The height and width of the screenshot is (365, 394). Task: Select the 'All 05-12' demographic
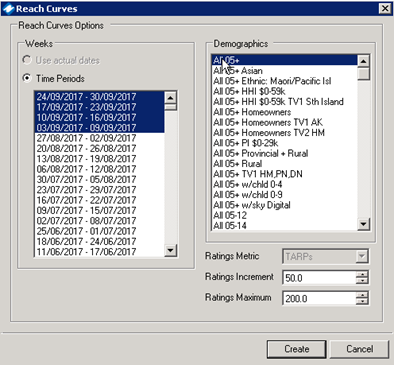click(284, 215)
